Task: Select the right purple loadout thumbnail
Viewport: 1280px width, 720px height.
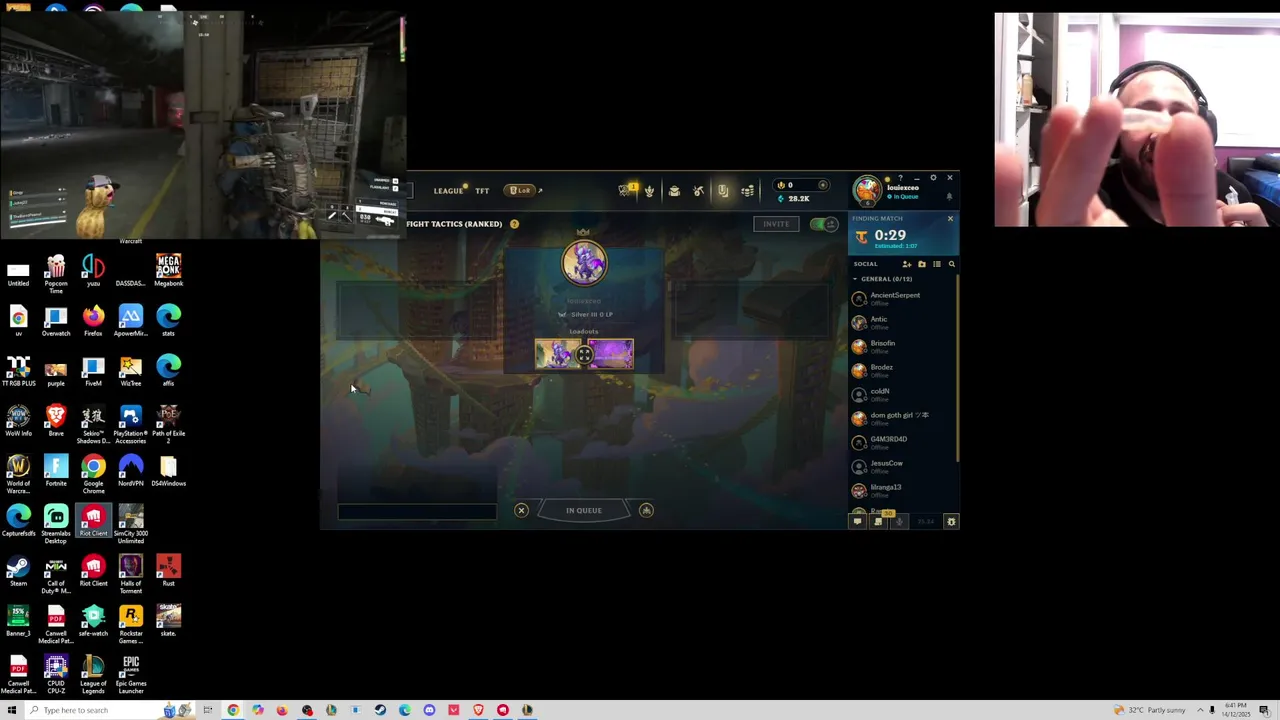Action: [x=611, y=354]
